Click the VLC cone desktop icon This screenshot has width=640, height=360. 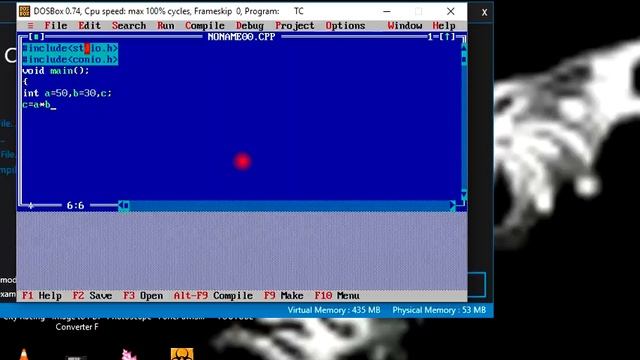pos(24,354)
